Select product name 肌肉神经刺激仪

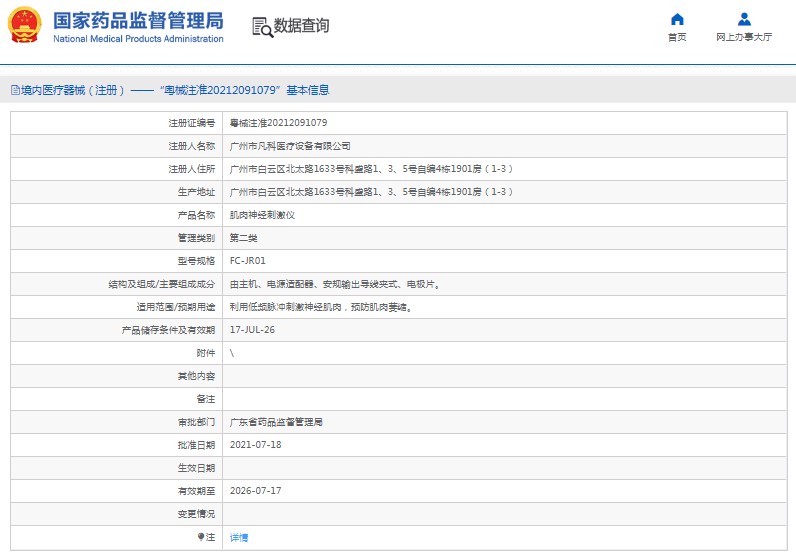pos(262,215)
